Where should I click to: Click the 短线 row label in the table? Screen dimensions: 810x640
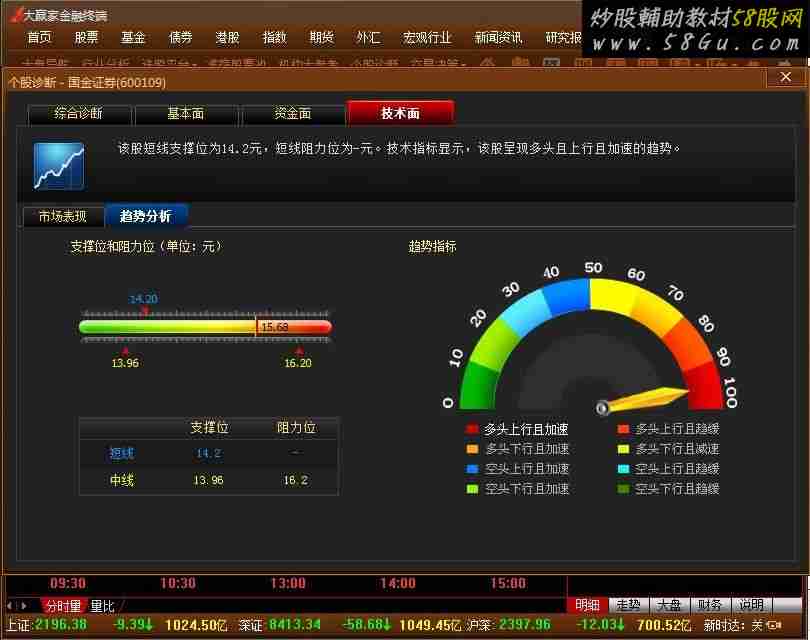pyautogui.click(x=122, y=453)
